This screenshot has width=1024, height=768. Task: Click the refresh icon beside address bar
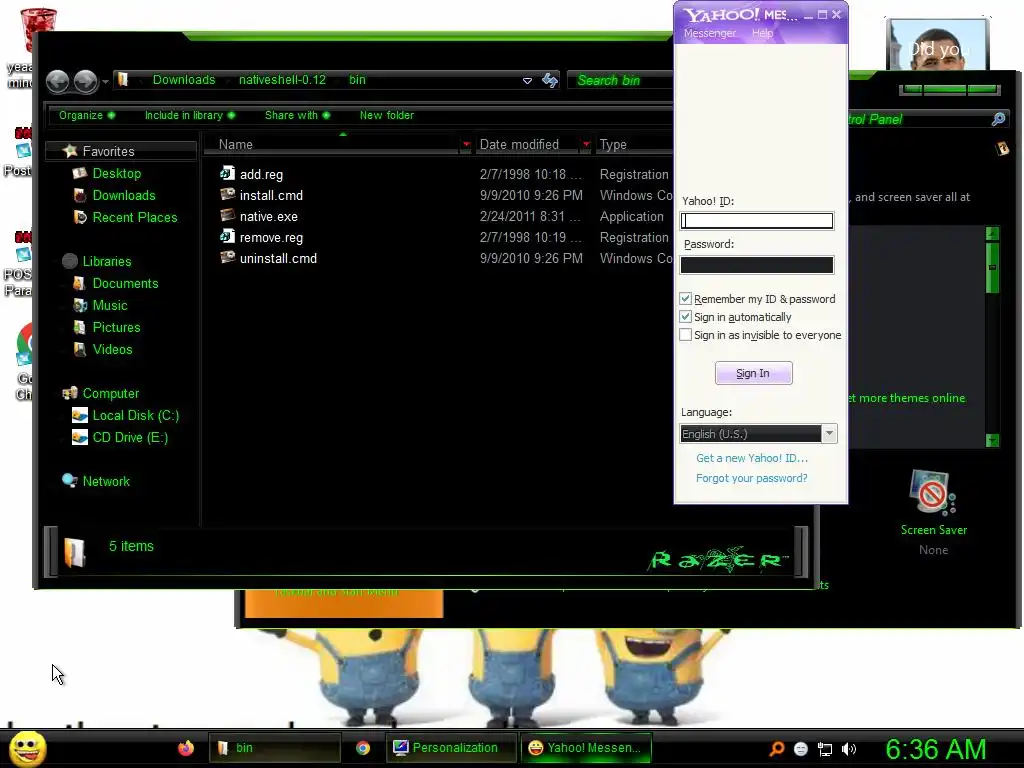pyautogui.click(x=550, y=80)
